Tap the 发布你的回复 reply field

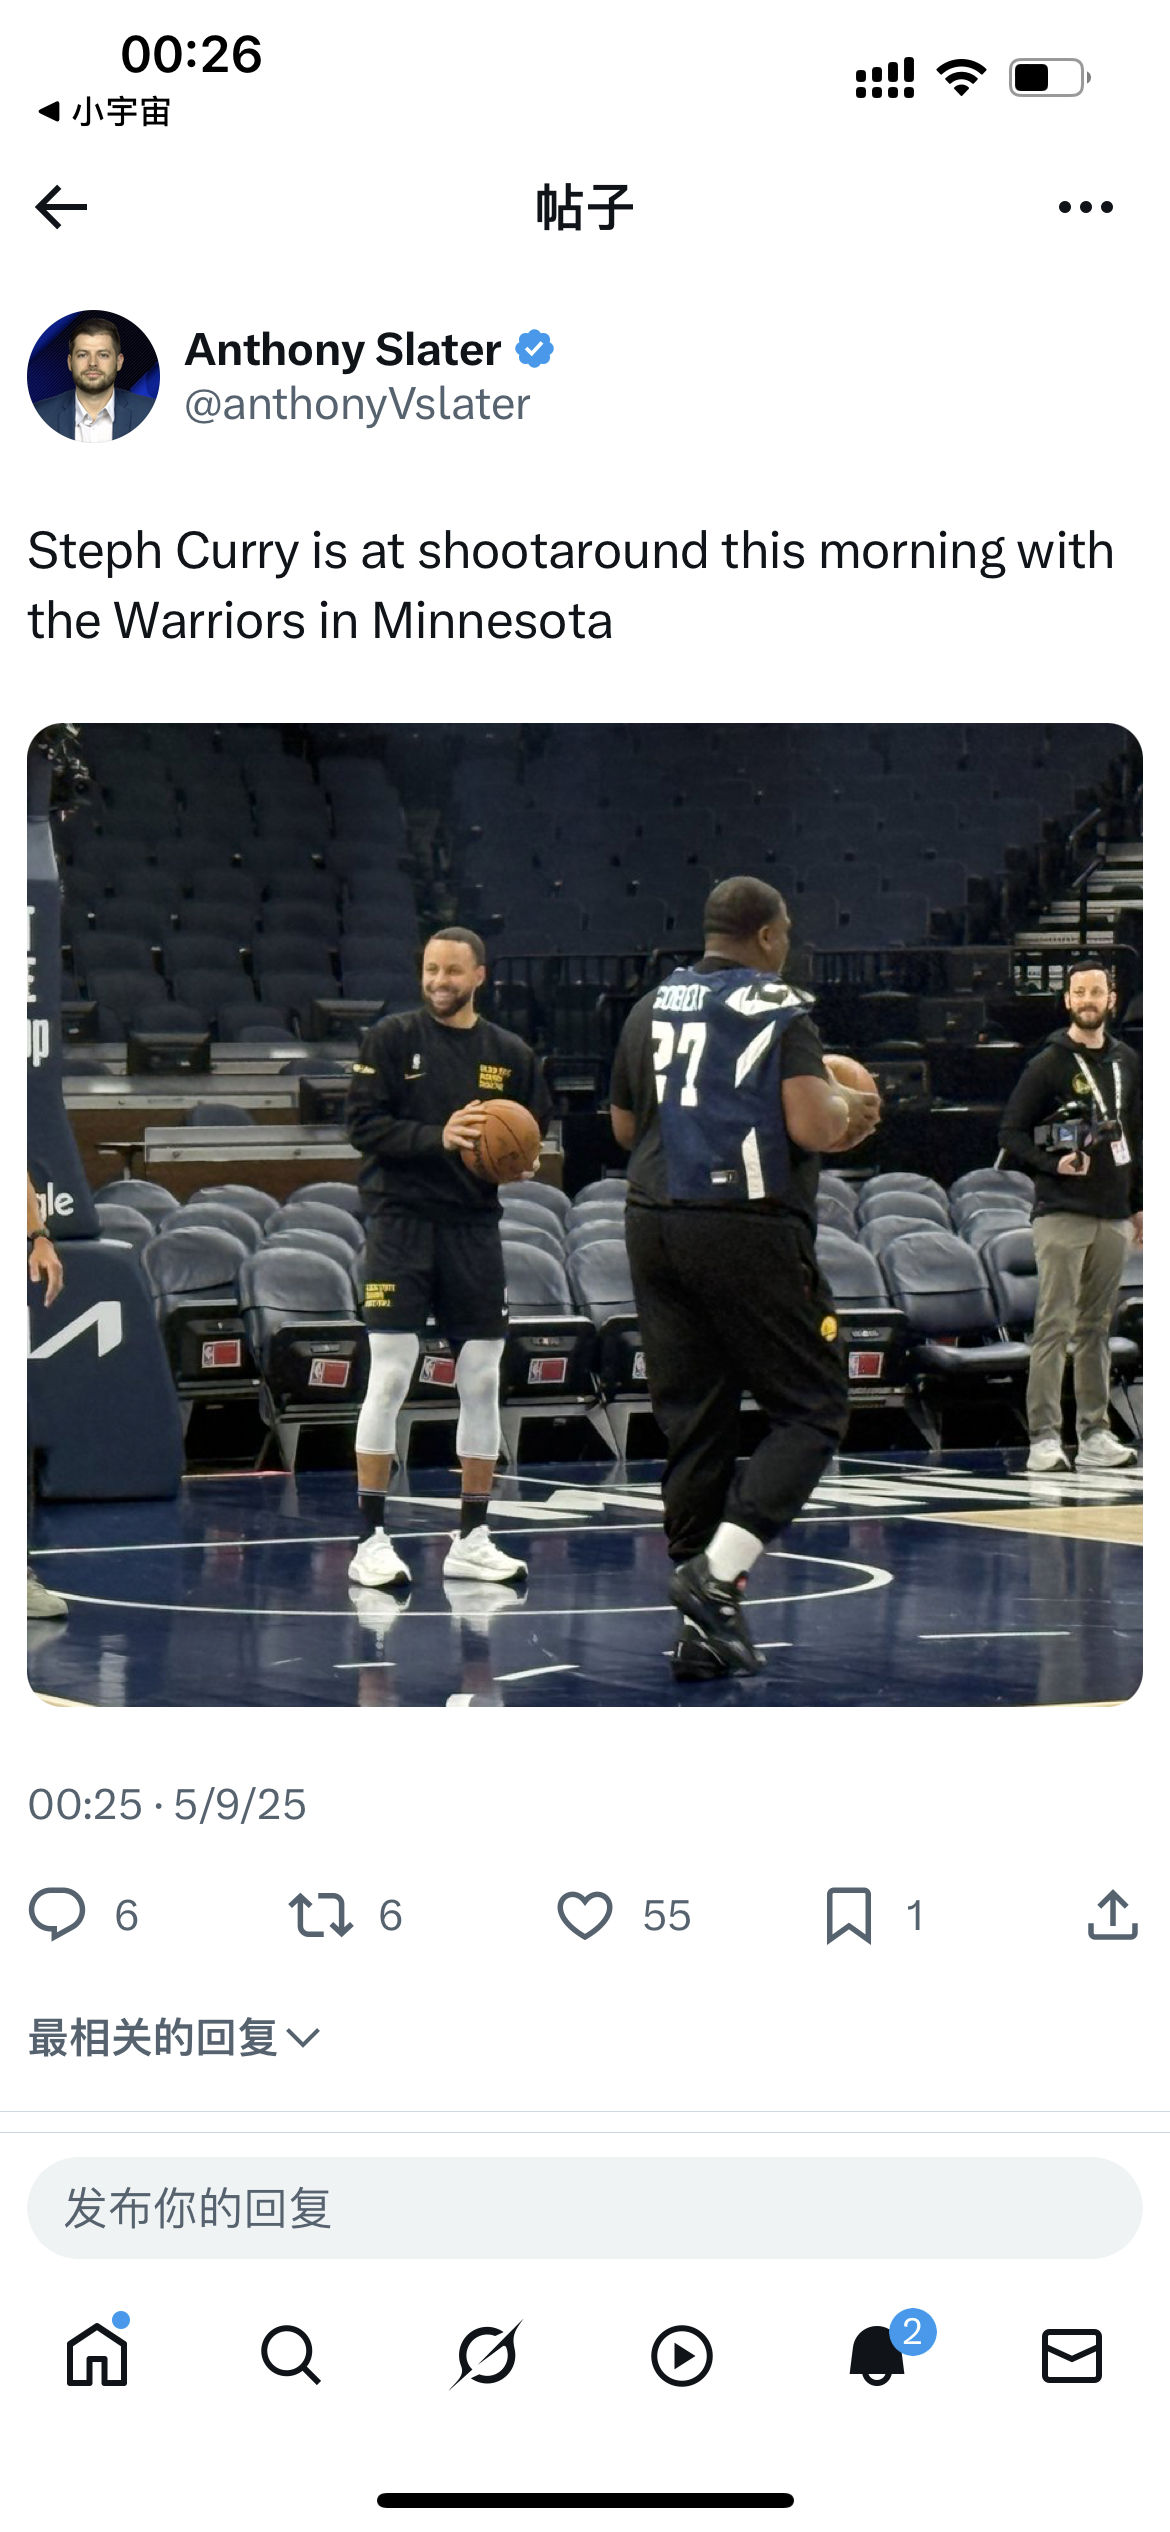tap(585, 2207)
